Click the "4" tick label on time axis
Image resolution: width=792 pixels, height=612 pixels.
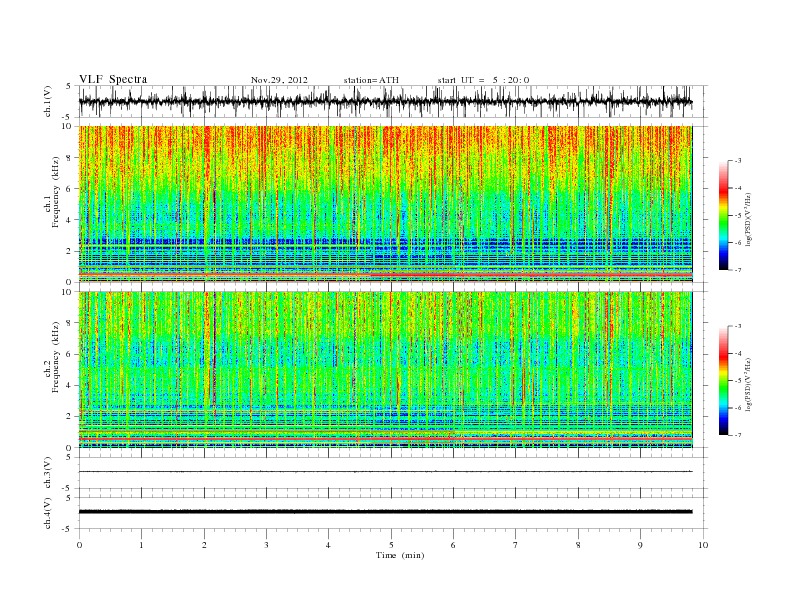tap(329, 545)
